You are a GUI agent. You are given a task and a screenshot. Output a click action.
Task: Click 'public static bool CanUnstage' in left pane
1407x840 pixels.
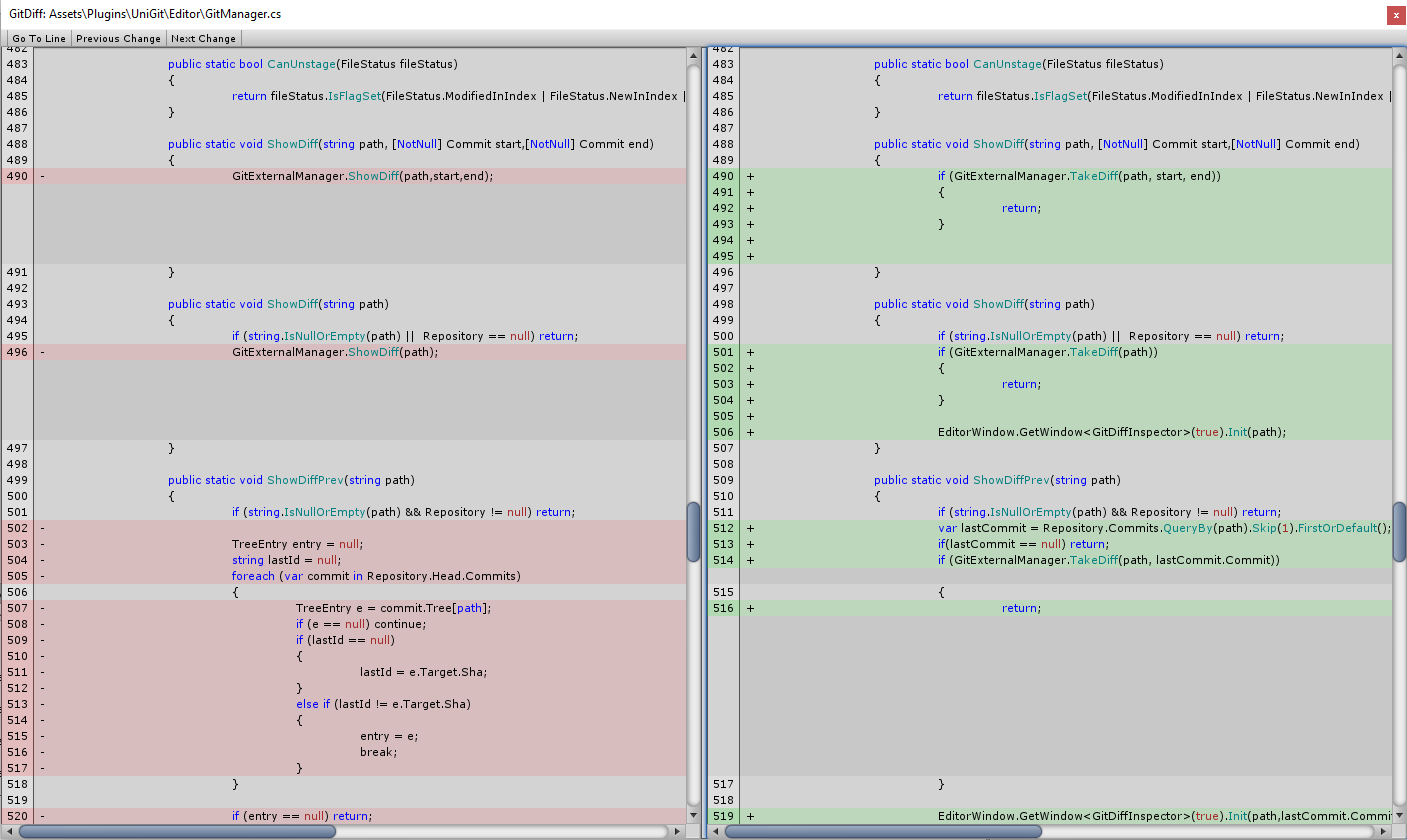click(312, 64)
